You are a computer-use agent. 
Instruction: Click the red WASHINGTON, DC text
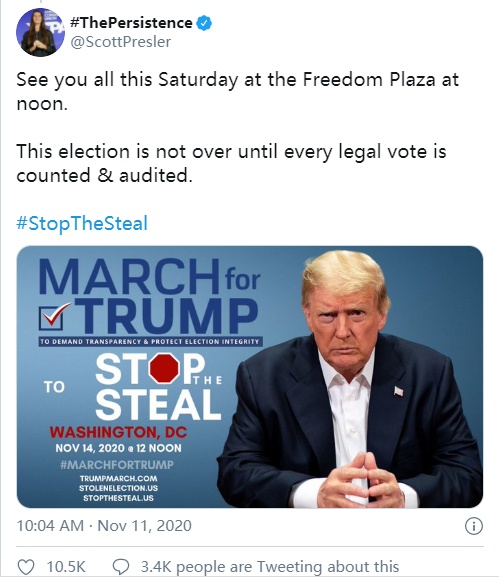(x=118, y=432)
